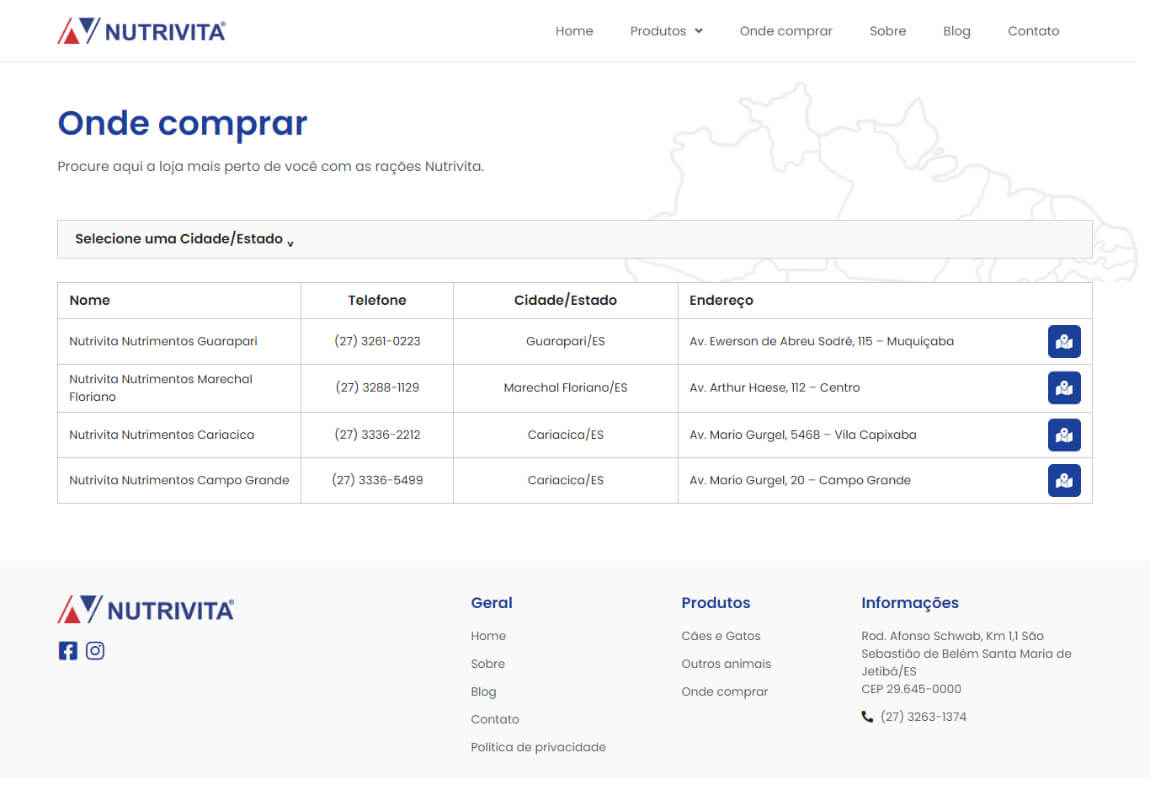Click the Contato link in footer
1150x785 pixels.
495,719
